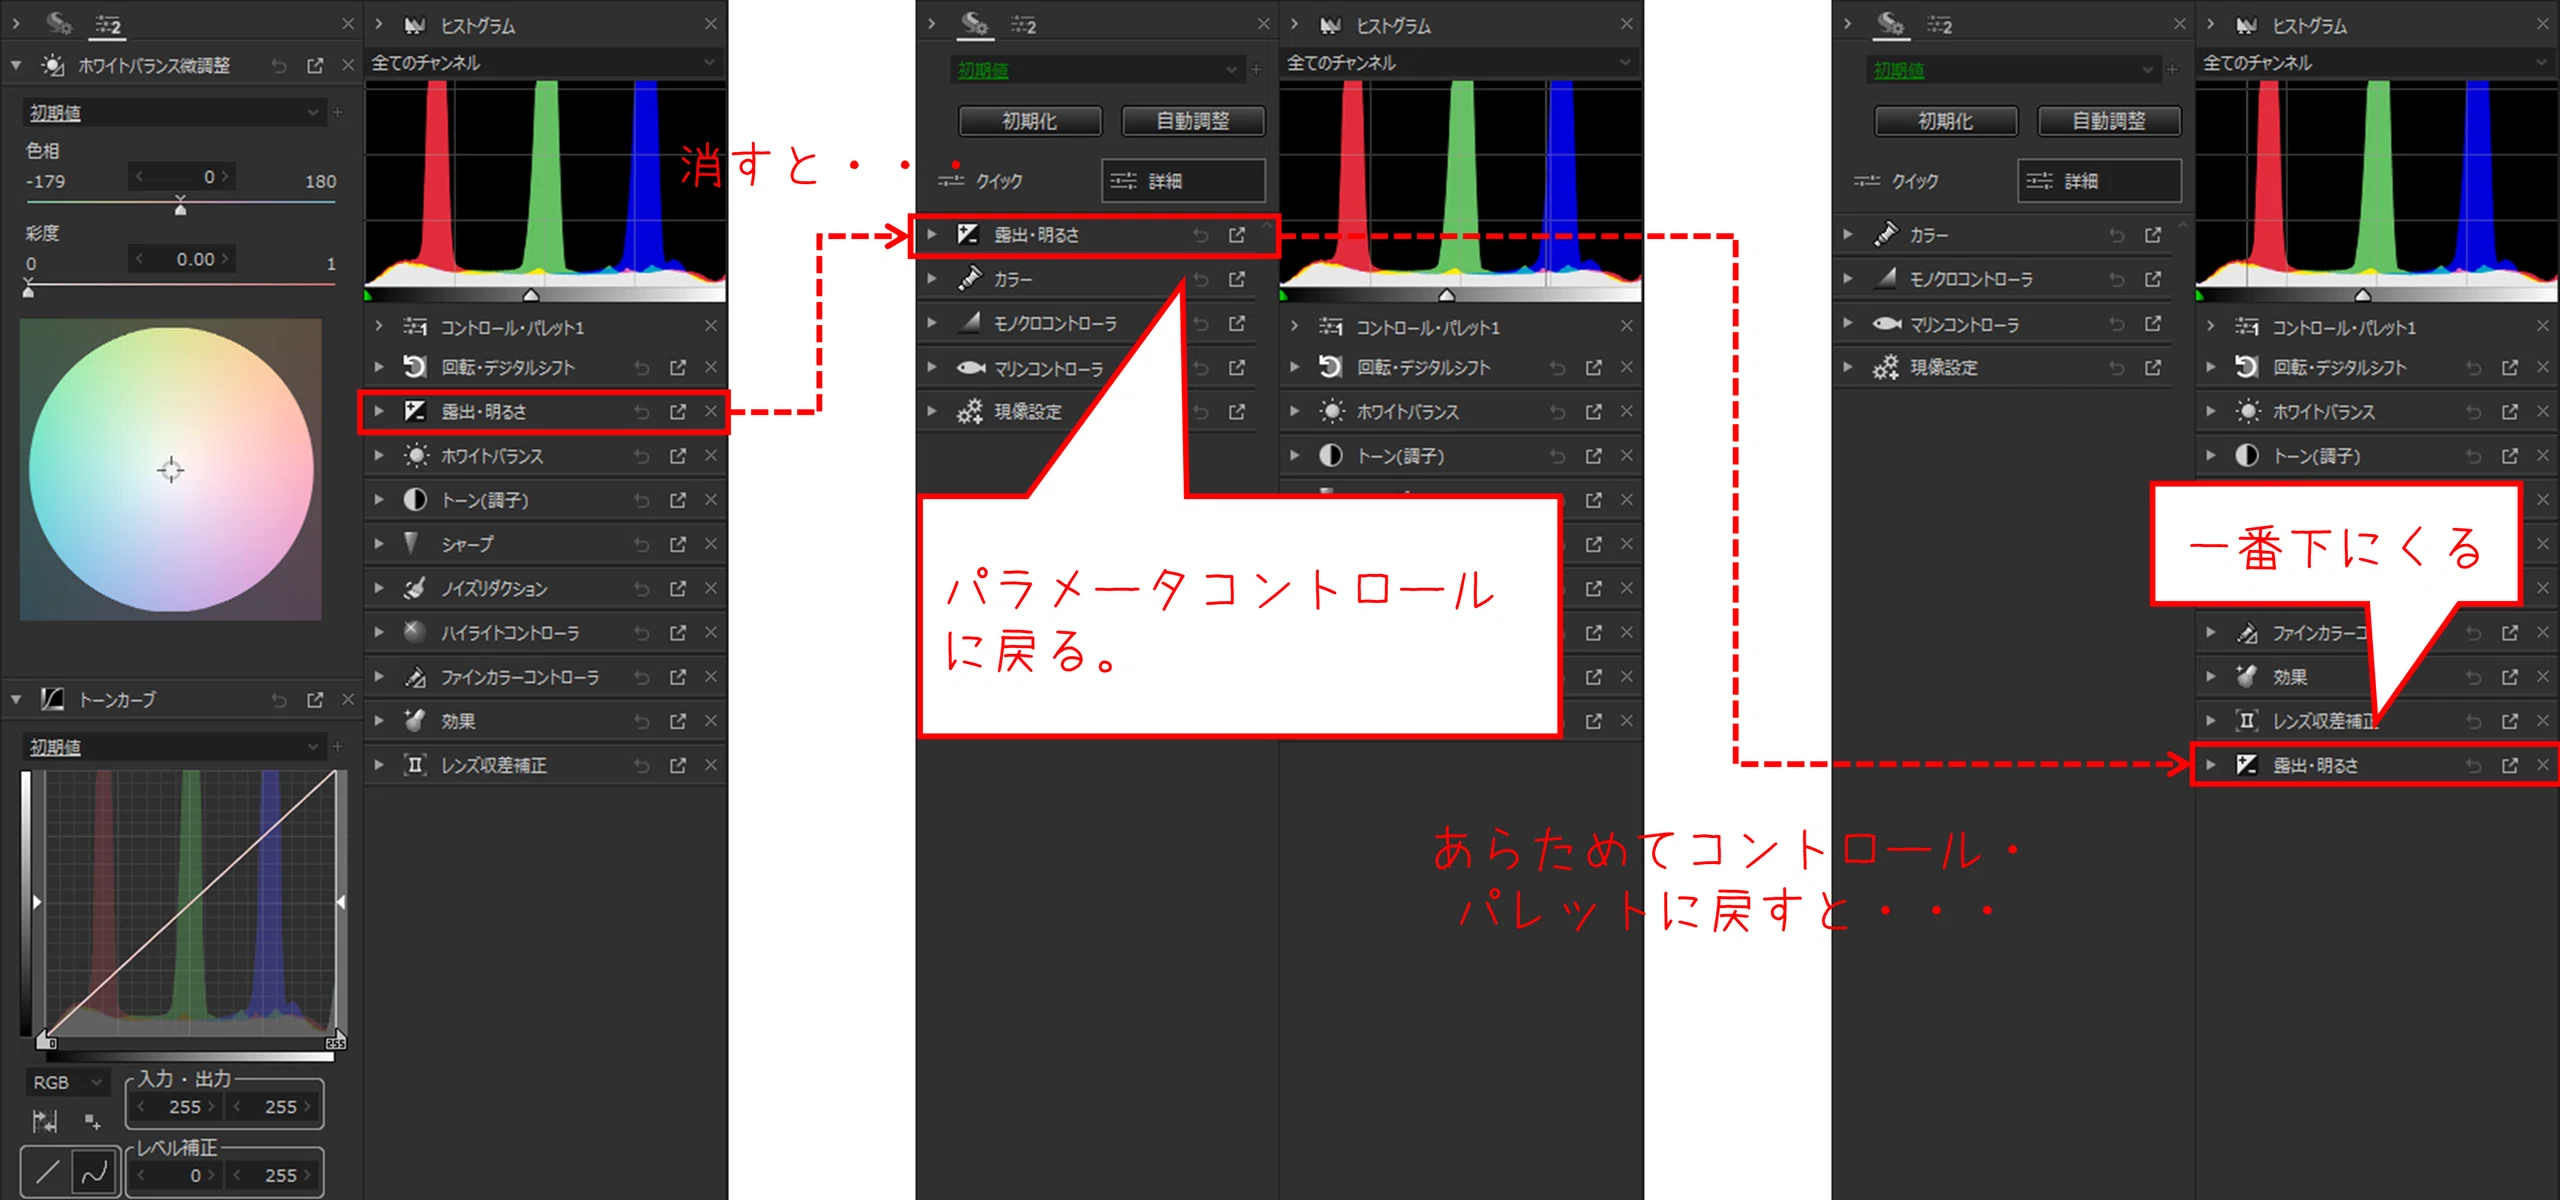Select the smooth curve tone curve mode
Image resolution: width=2560 pixels, height=1200 pixels.
[x=95, y=1171]
